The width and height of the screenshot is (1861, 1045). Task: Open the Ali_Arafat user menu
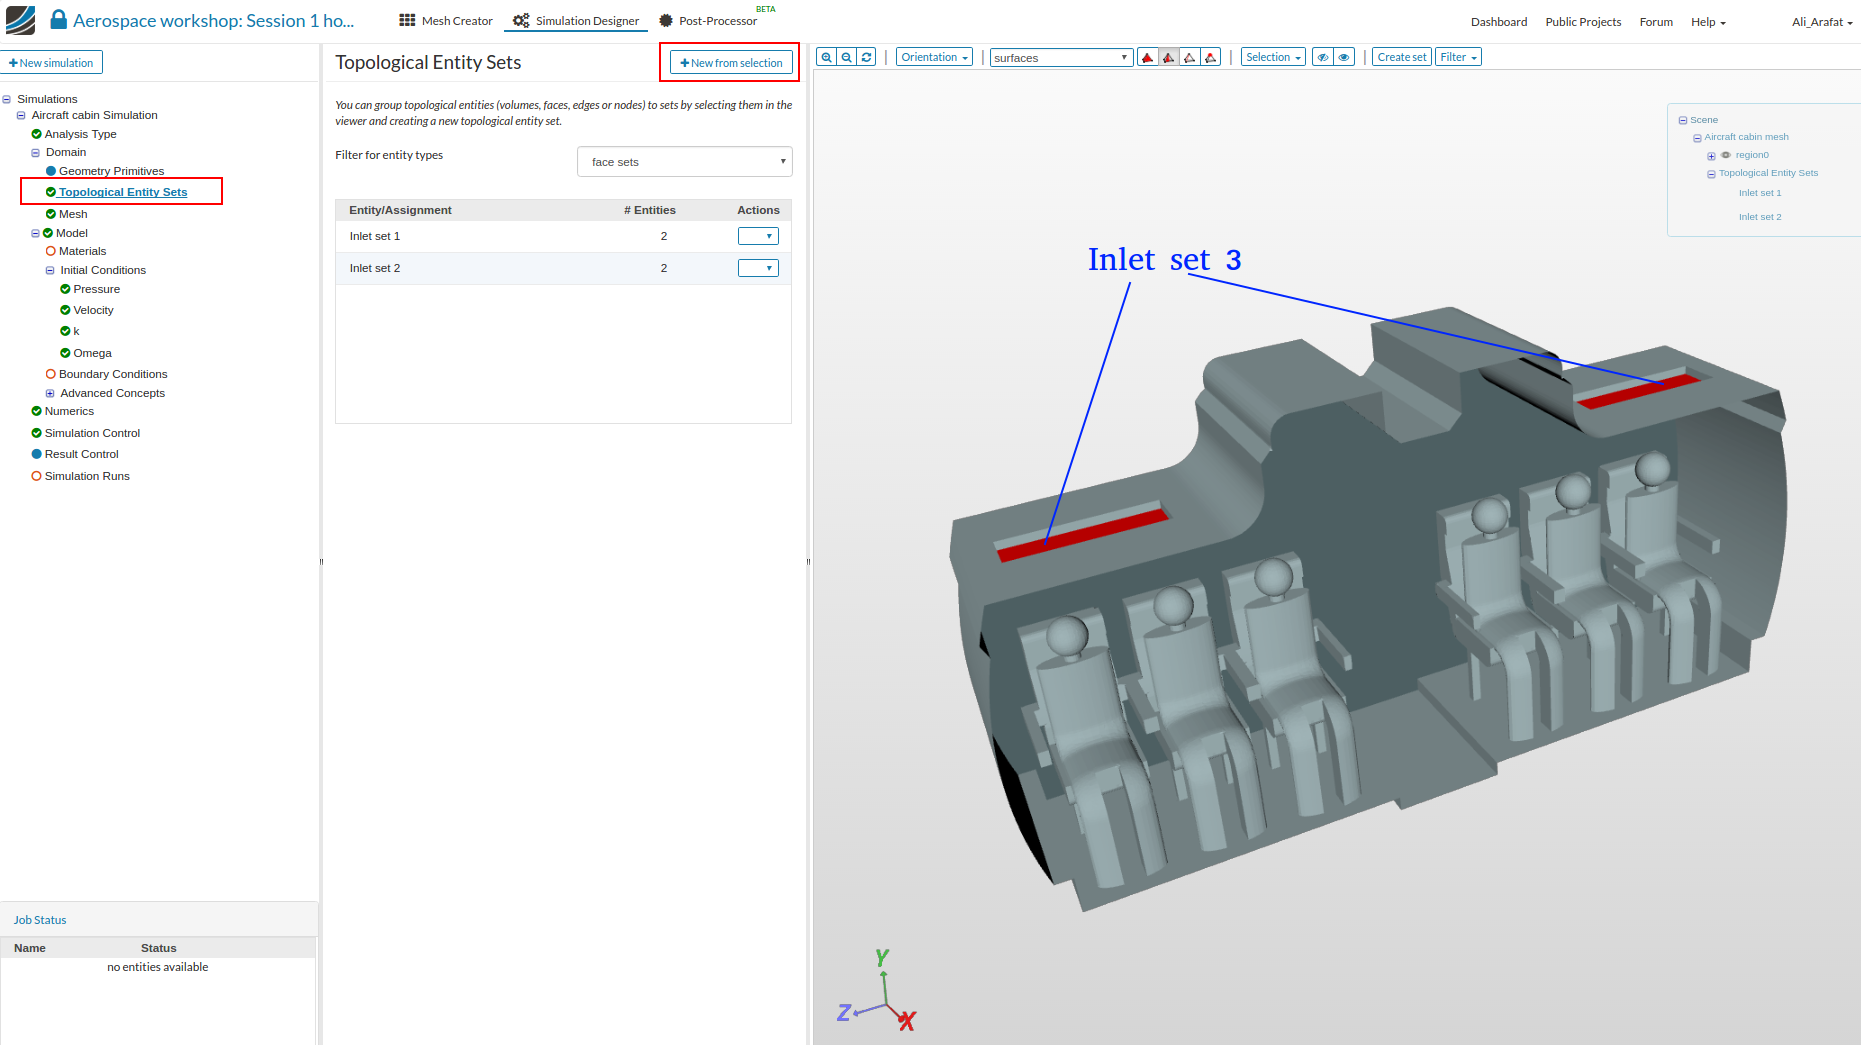click(1822, 22)
